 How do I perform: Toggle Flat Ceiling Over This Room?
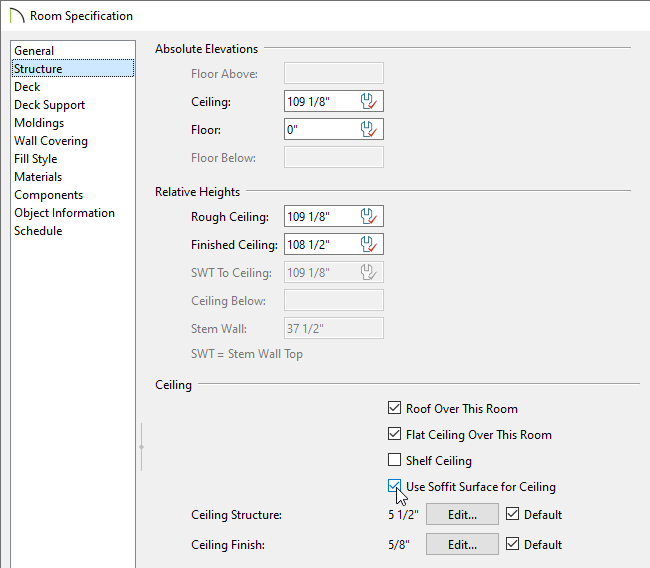pos(394,434)
